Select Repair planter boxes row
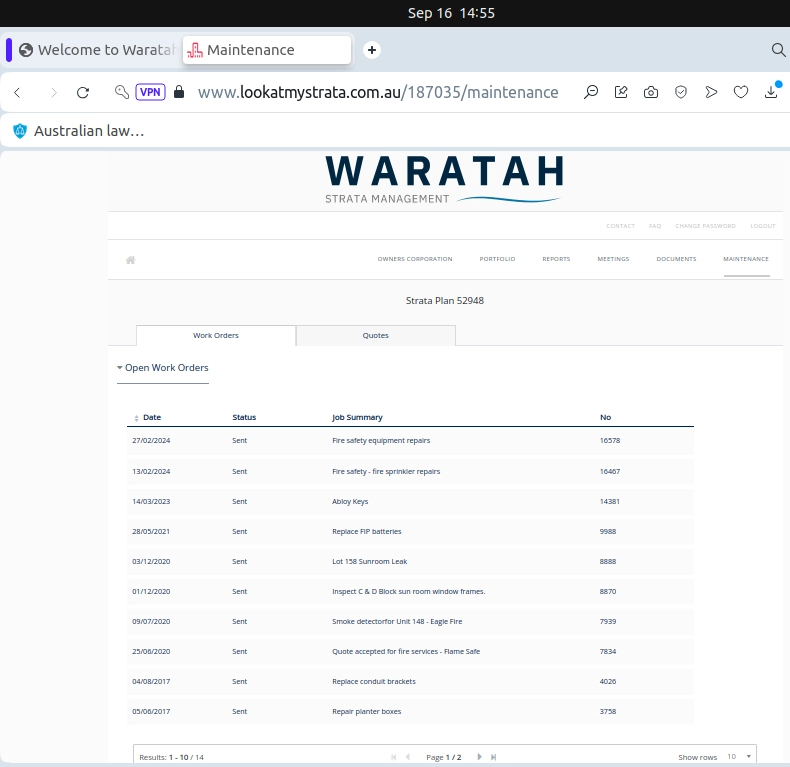790x767 pixels. pyautogui.click(x=410, y=712)
